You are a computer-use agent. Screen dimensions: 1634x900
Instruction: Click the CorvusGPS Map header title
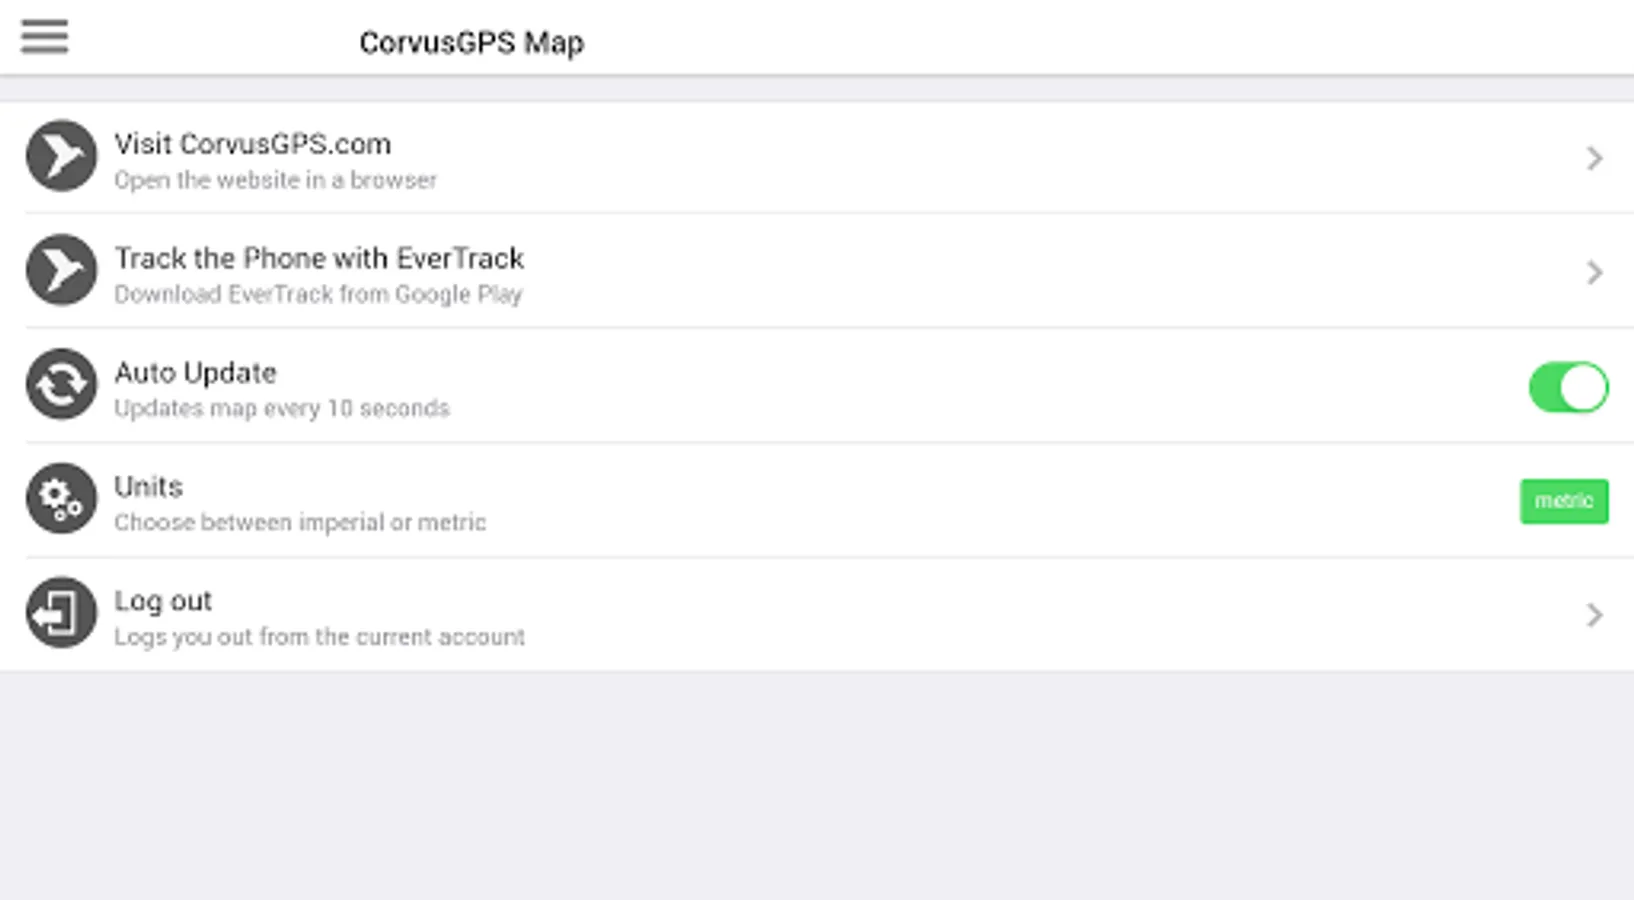[x=471, y=43]
